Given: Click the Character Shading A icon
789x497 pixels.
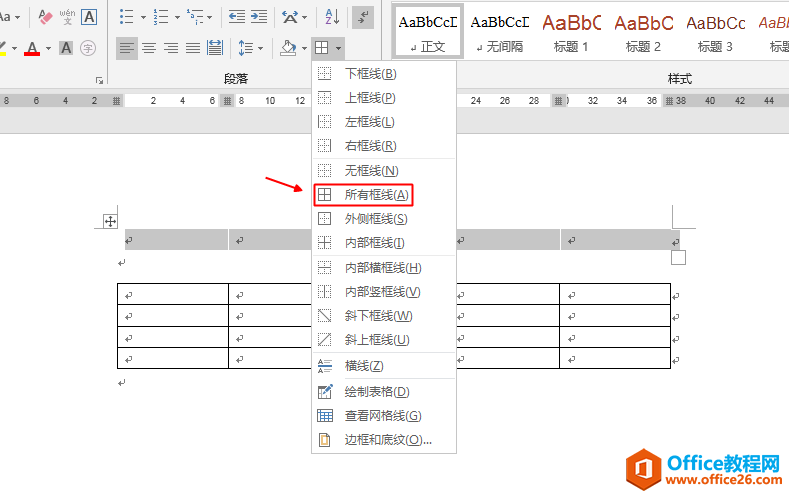Looking at the screenshot, I should [66, 48].
